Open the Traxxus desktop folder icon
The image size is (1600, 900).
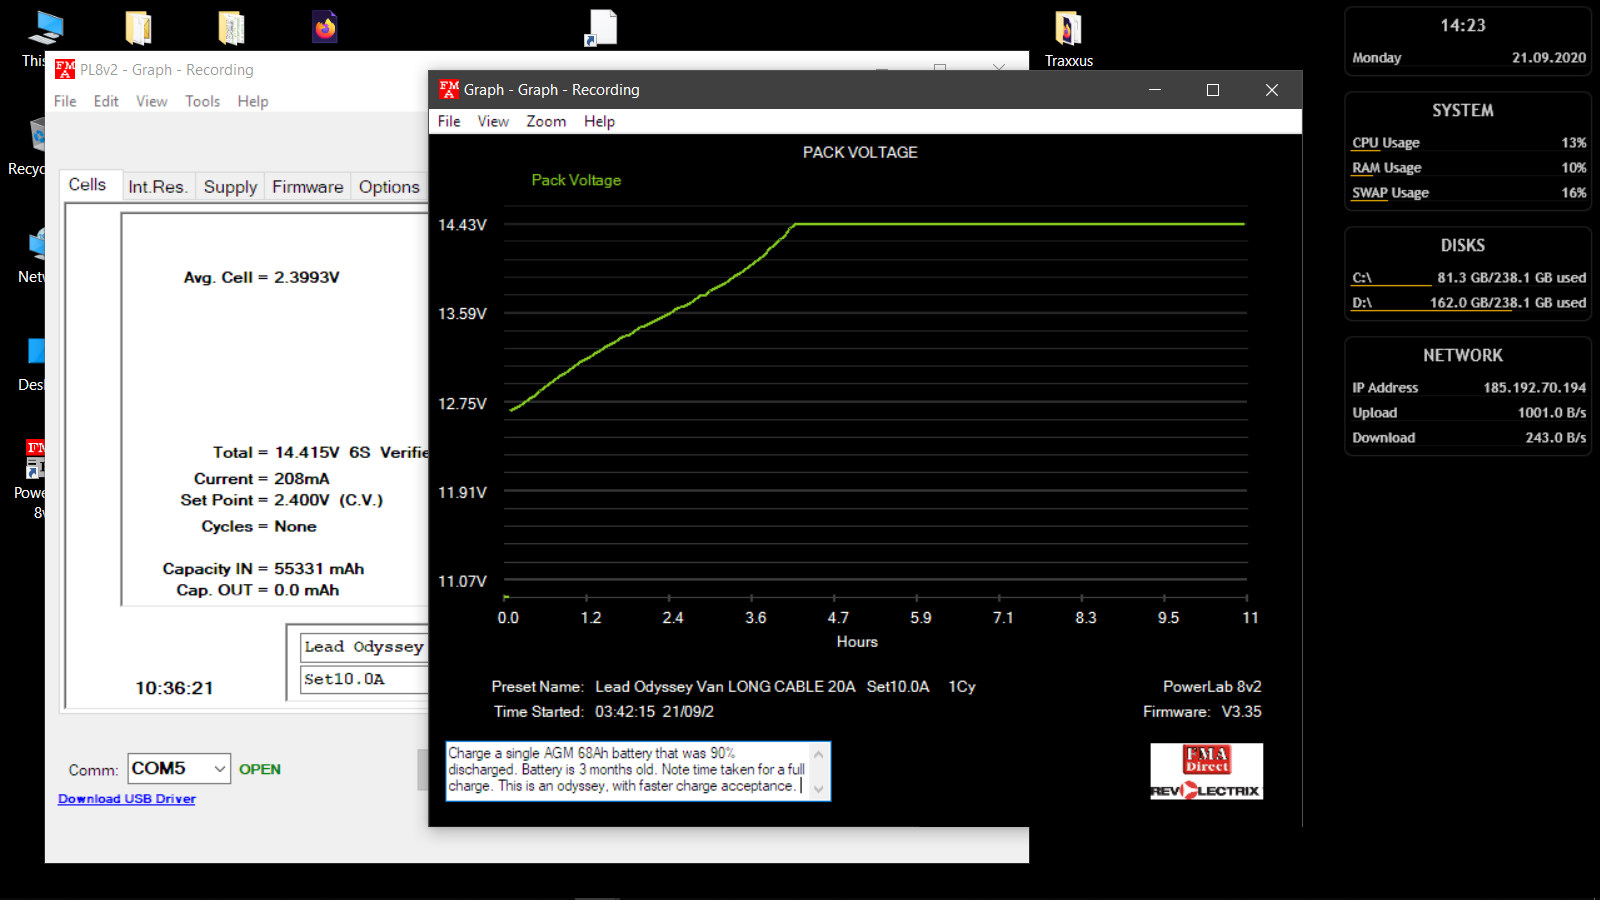pos(1068,30)
